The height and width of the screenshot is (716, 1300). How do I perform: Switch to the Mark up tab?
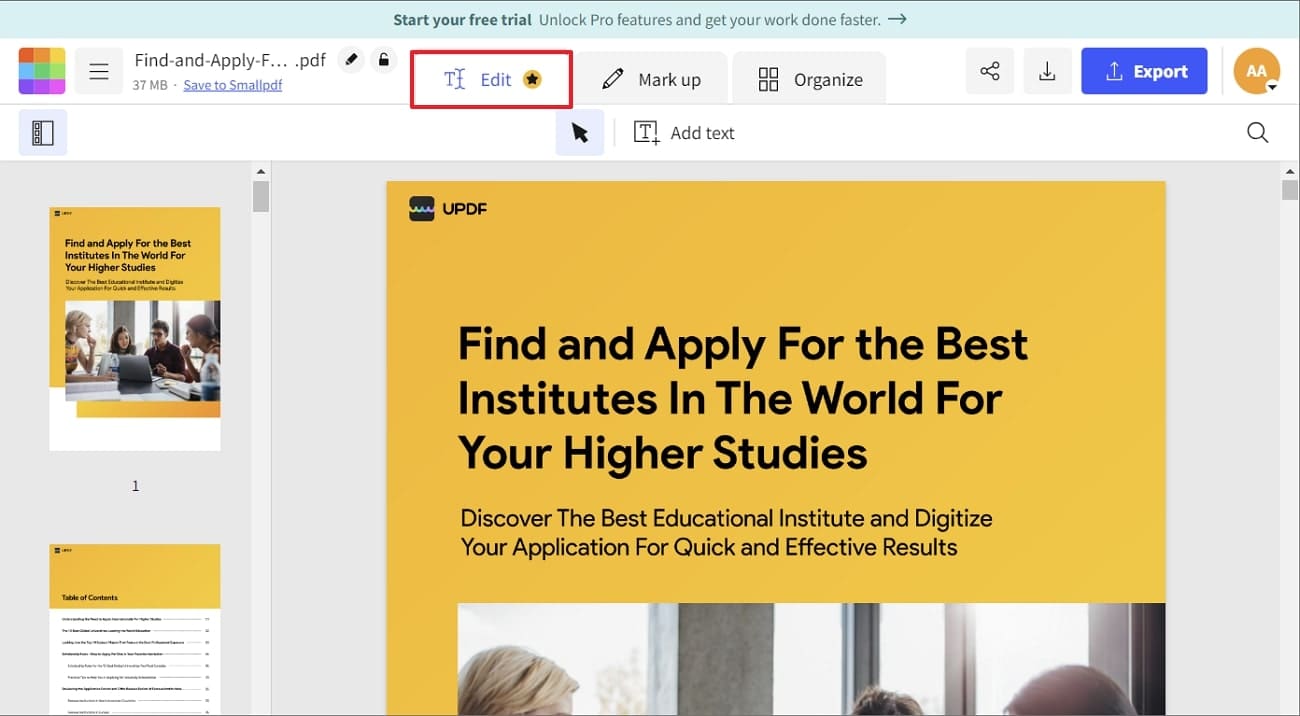[x=652, y=77]
